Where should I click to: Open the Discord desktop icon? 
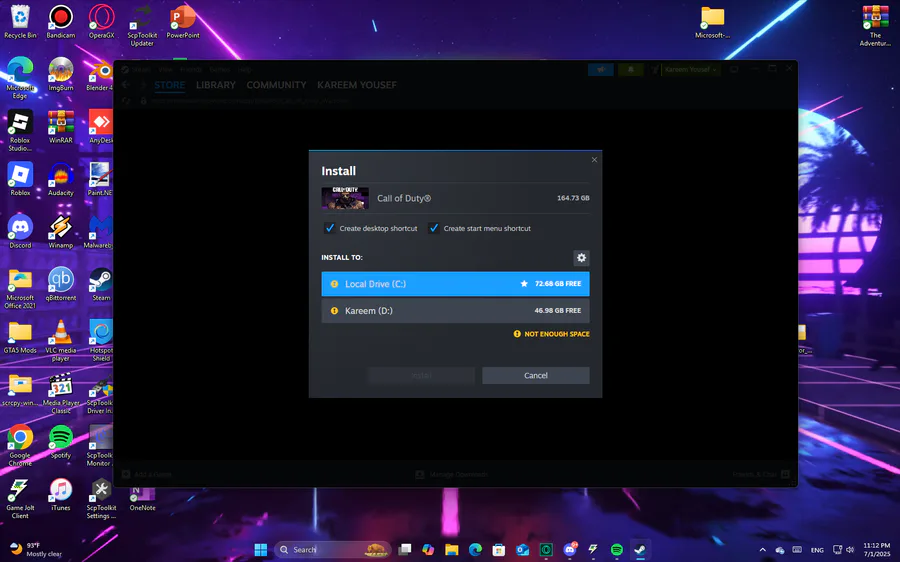20,232
